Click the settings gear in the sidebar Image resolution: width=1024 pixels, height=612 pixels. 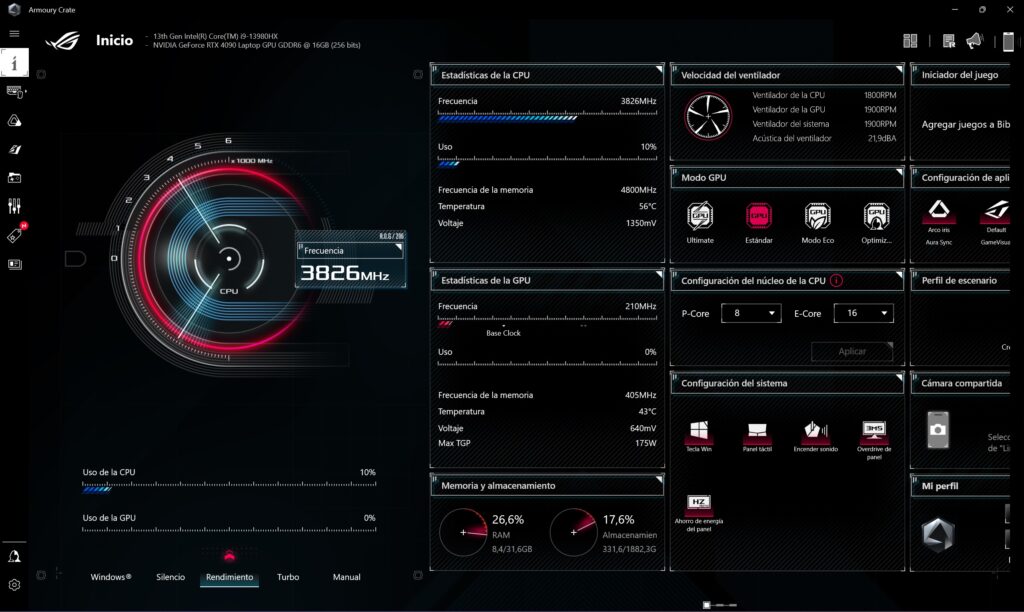[x=14, y=585]
